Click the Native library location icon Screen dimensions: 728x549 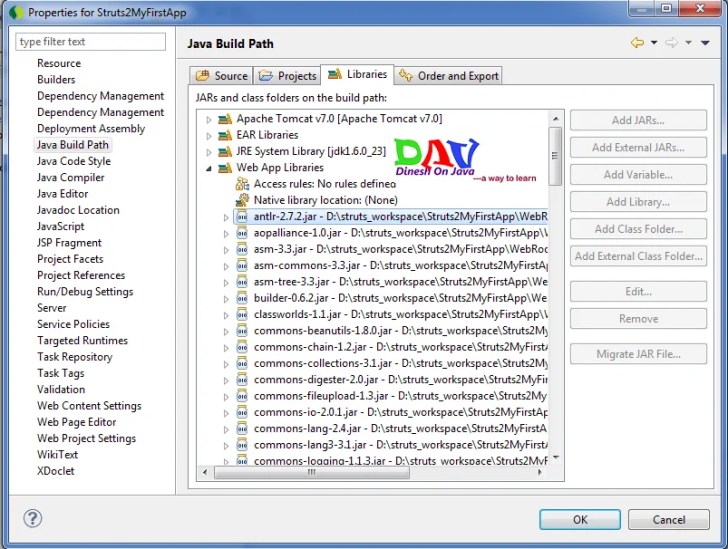coord(242,200)
